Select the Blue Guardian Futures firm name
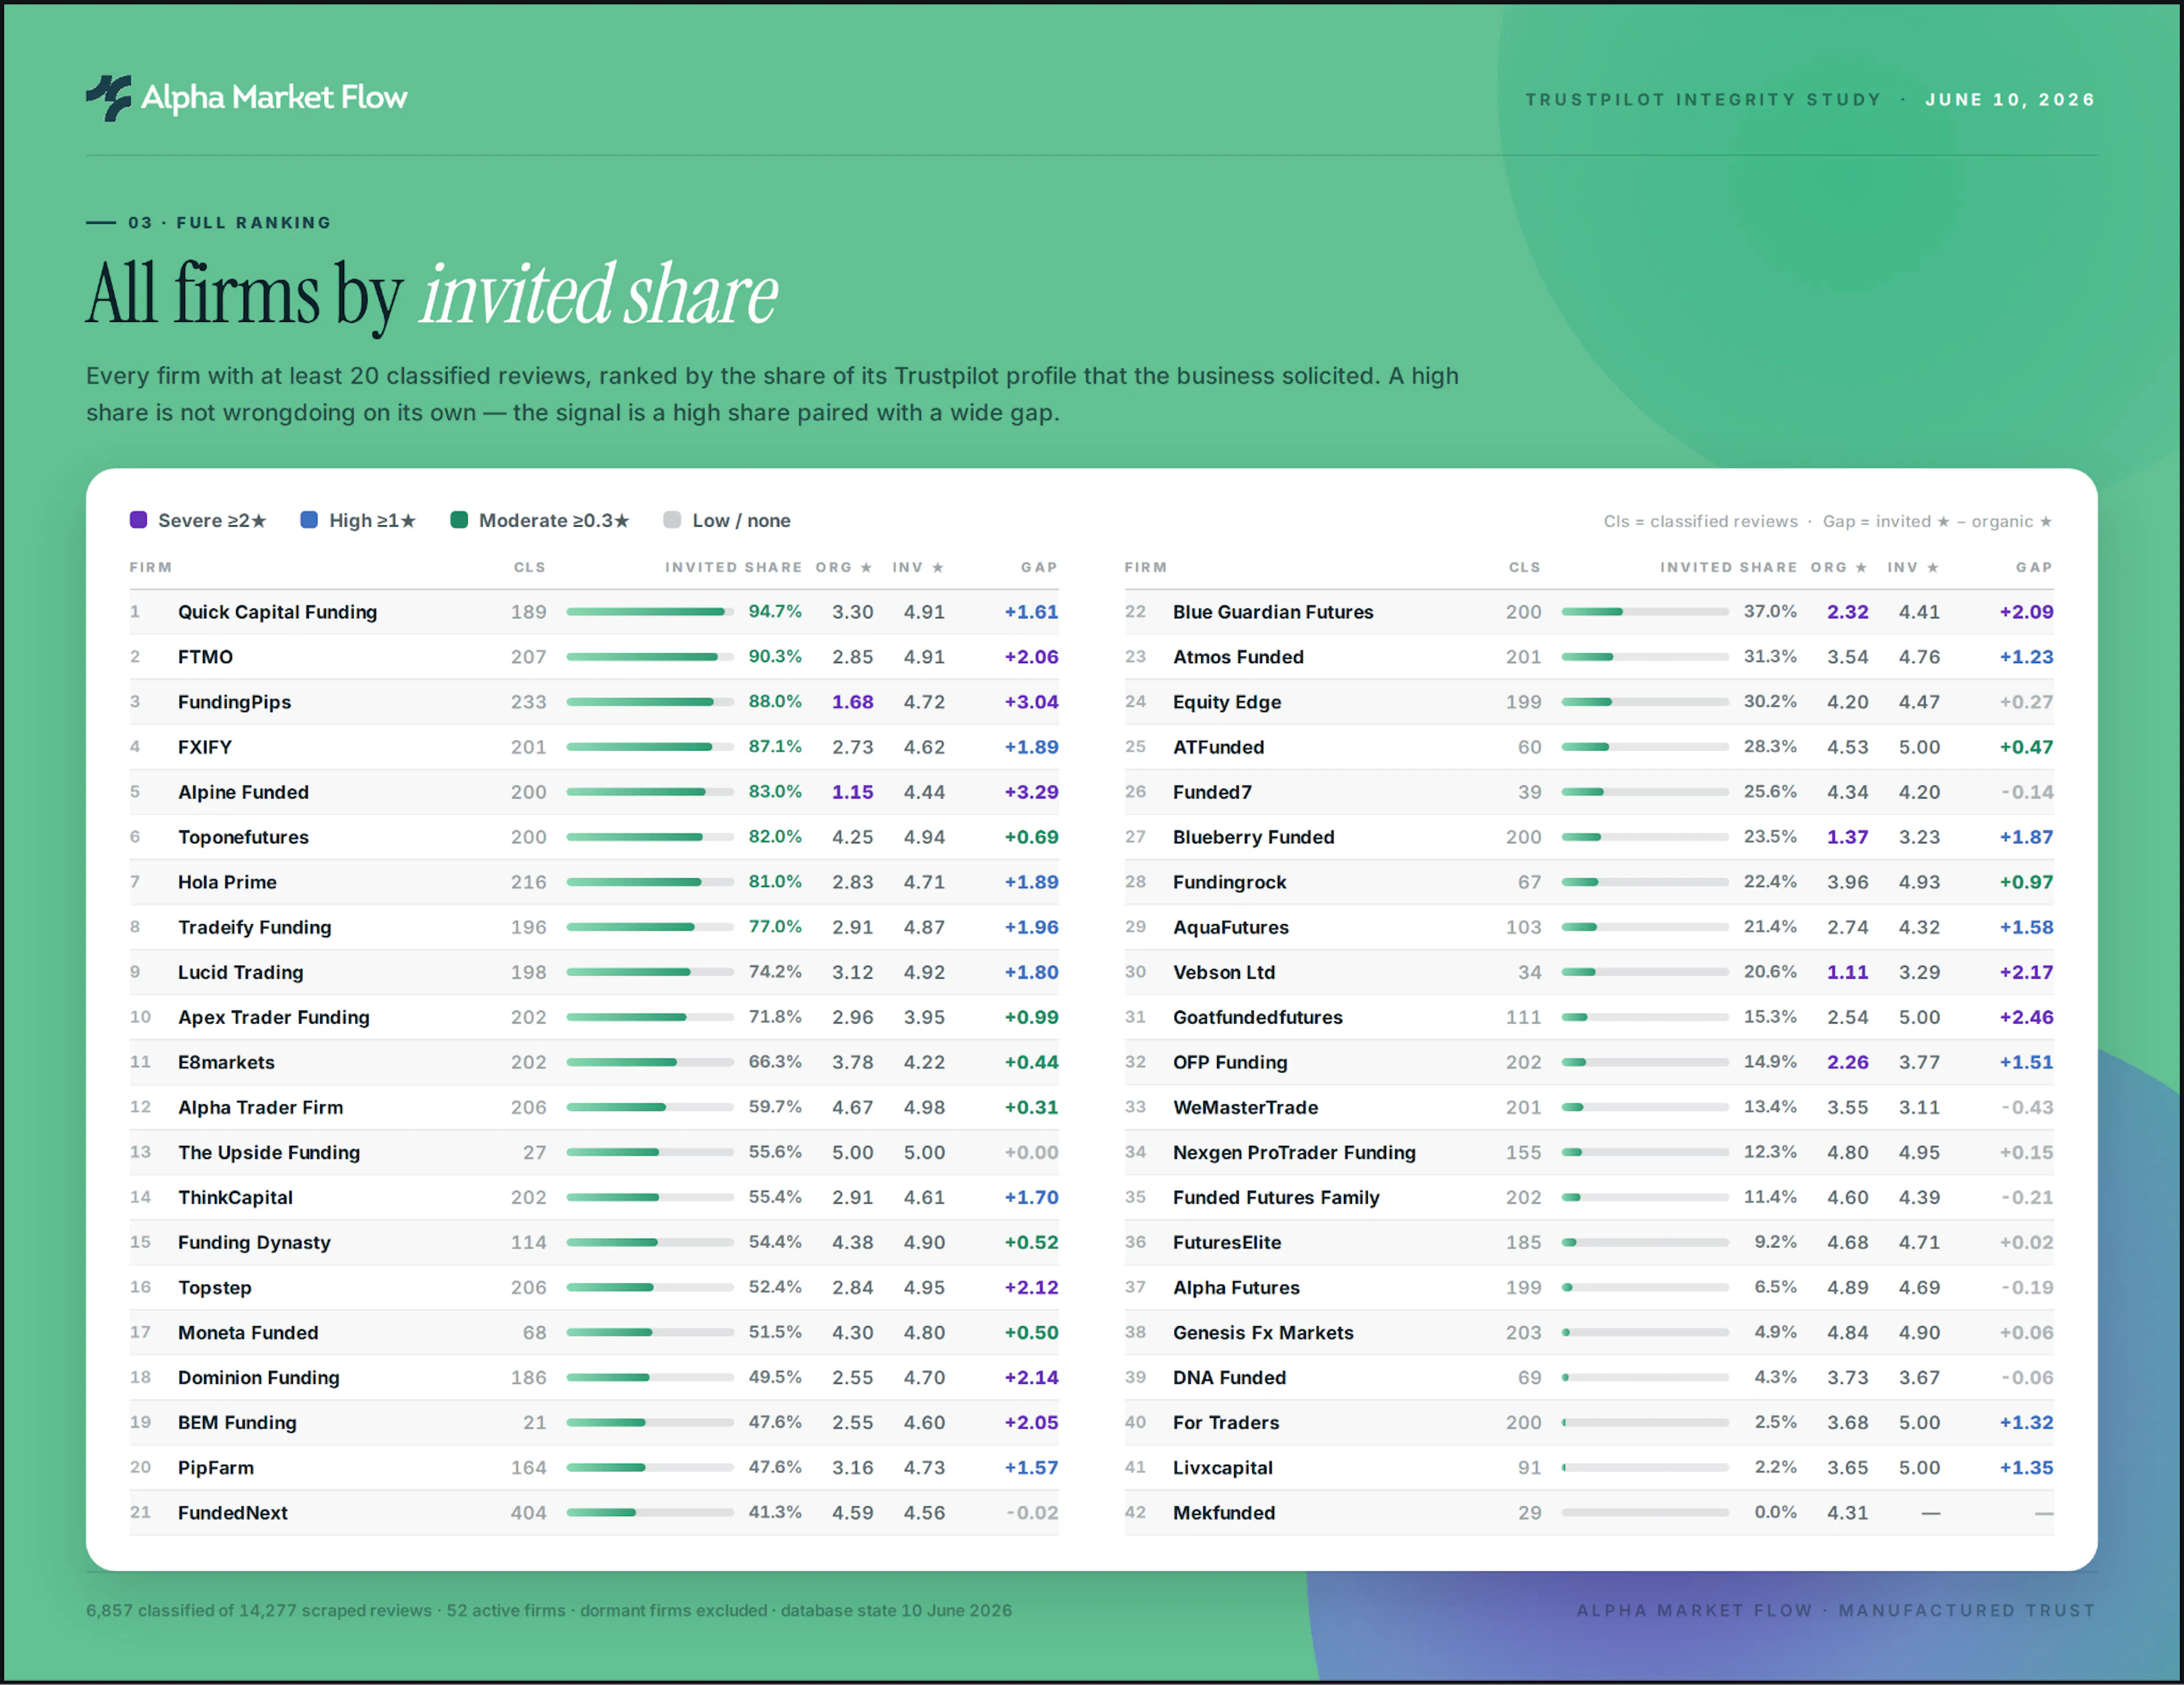The height and width of the screenshot is (1685, 2184). [x=1273, y=612]
